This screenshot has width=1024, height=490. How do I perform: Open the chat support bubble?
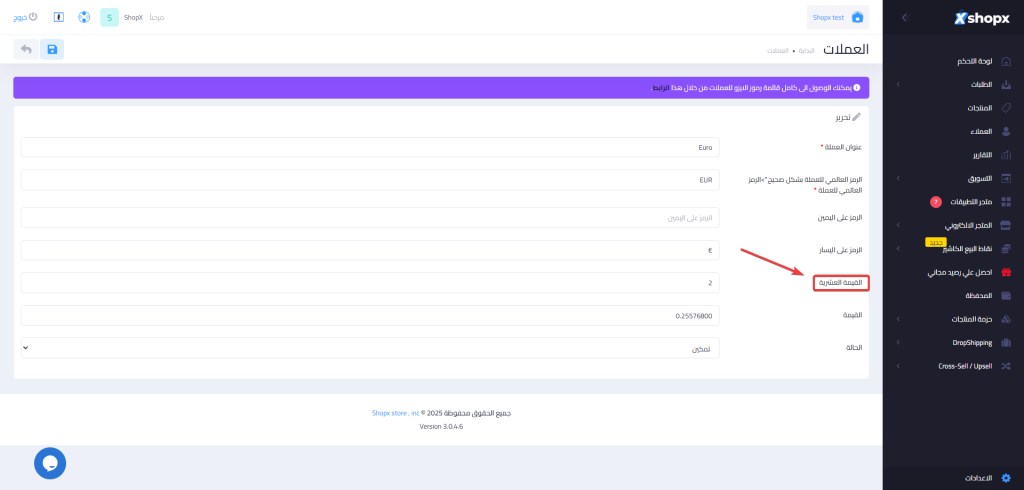pyautogui.click(x=50, y=462)
